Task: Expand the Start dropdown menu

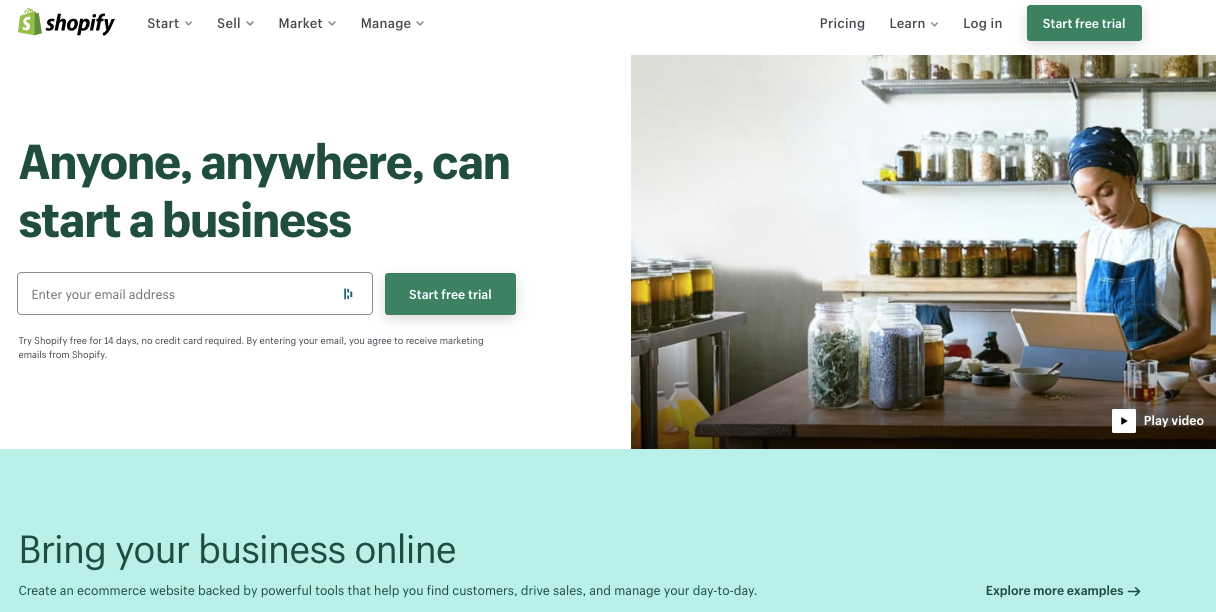Action: (169, 23)
